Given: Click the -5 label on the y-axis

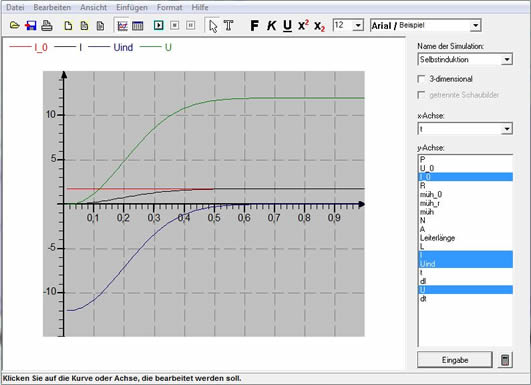Looking at the screenshot, I should (51, 248).
